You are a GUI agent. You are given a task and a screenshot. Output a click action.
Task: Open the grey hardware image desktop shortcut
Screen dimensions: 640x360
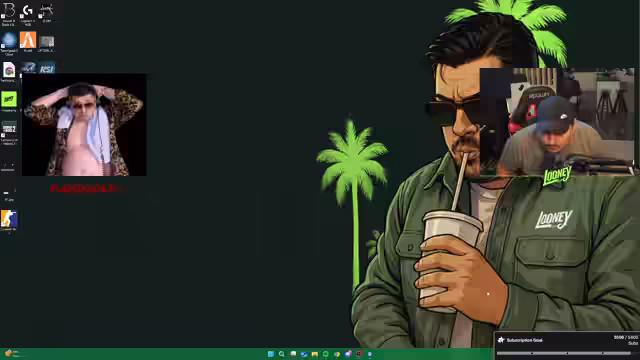47,43
